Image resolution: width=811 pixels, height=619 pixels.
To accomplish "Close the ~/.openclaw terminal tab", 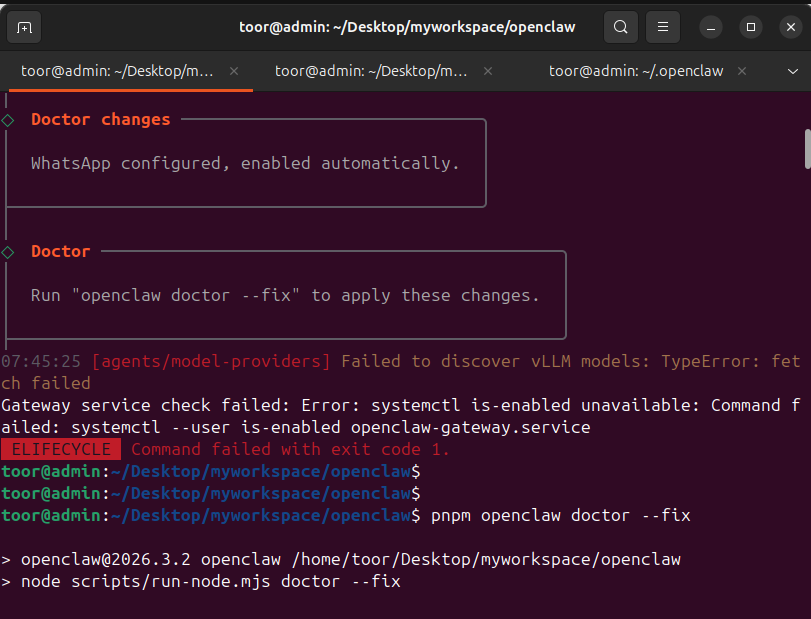I will 741,71.
